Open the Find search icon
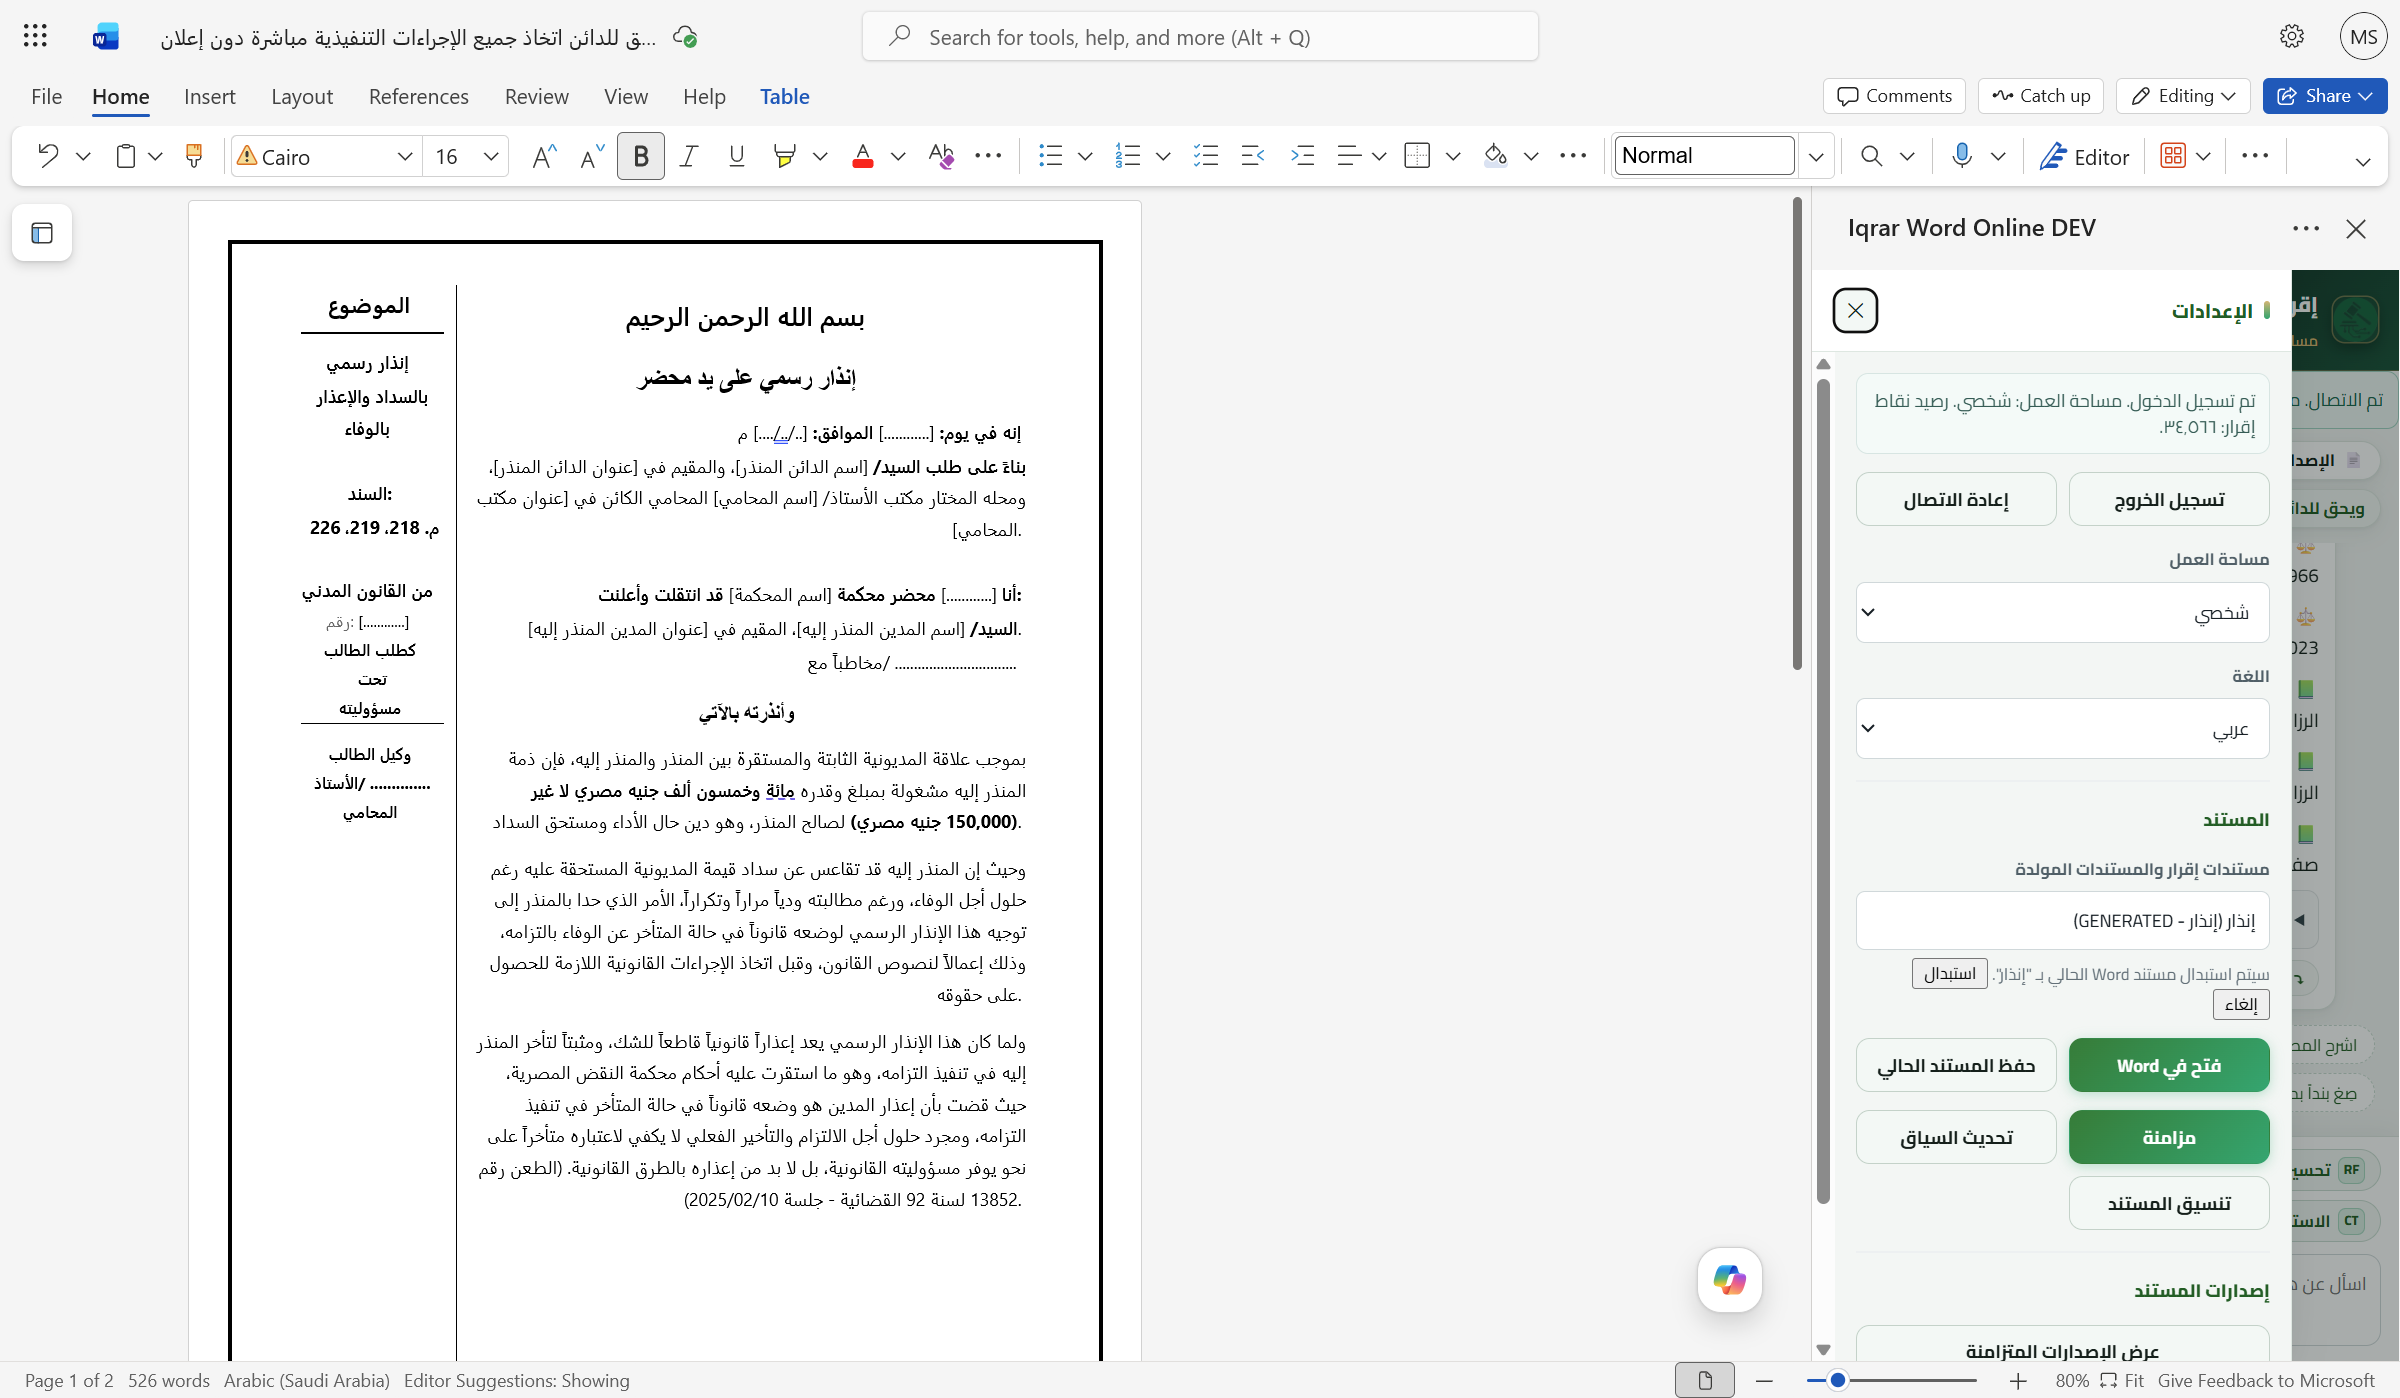This screenshot has height=1398, width=2400. [1871, 156]
